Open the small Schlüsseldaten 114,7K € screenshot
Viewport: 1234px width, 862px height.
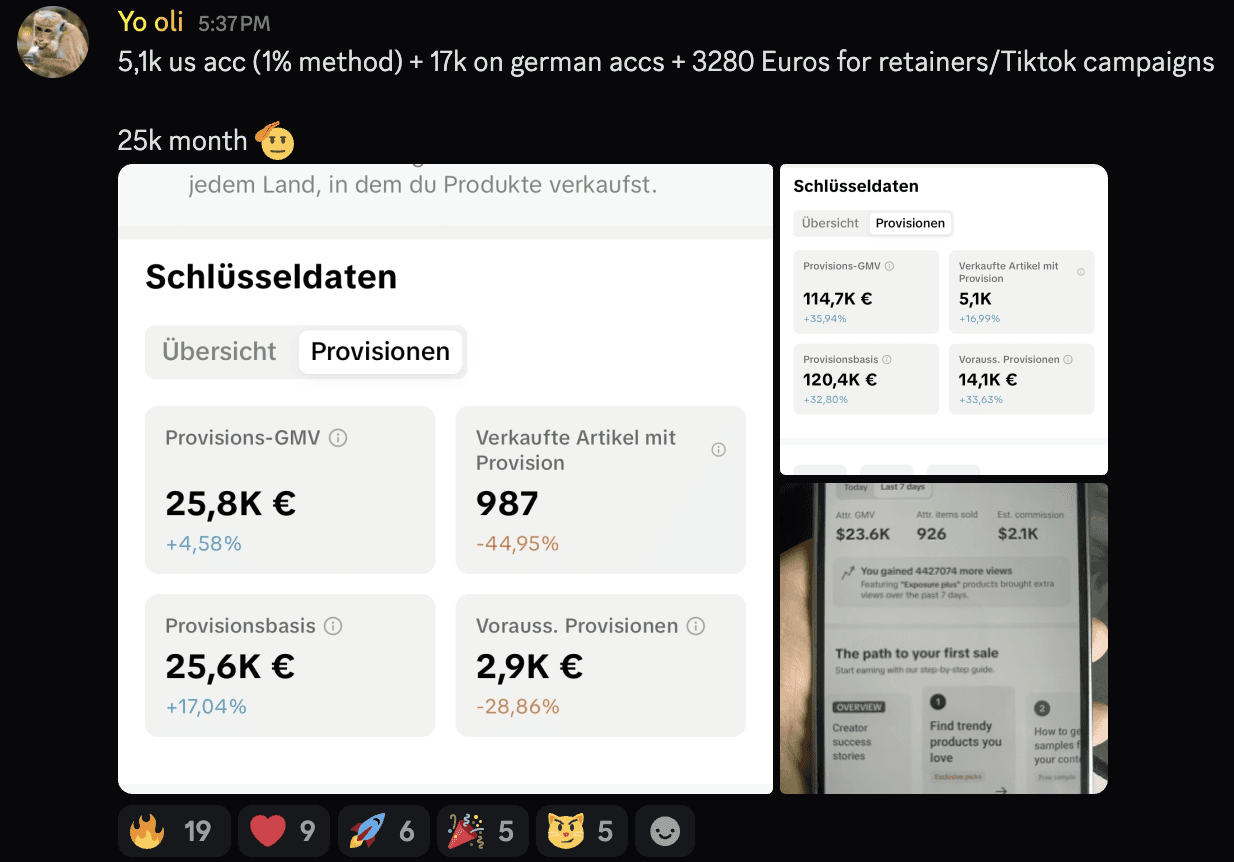point(944,319)
